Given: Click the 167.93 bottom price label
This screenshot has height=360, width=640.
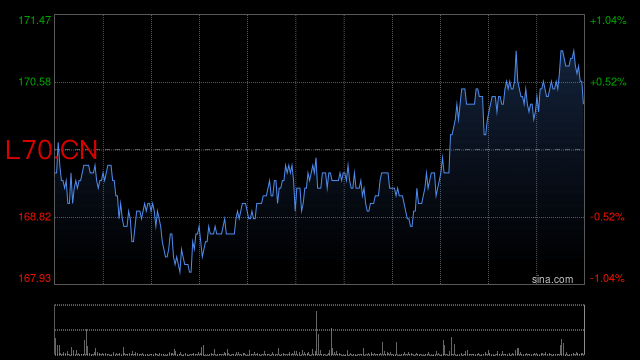Looking at the screenshot, I should tap(35, 278).
